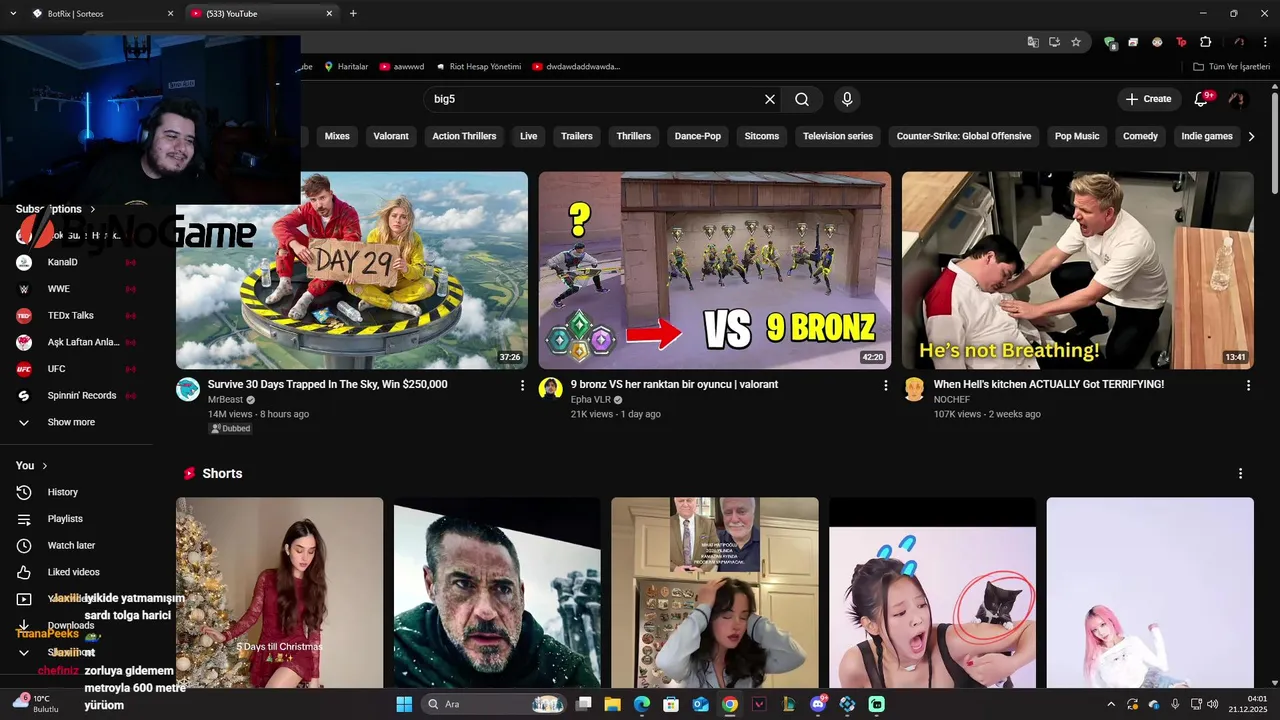
Task: Filter by the Valorant chip
Action: click(x=391, y=136)
